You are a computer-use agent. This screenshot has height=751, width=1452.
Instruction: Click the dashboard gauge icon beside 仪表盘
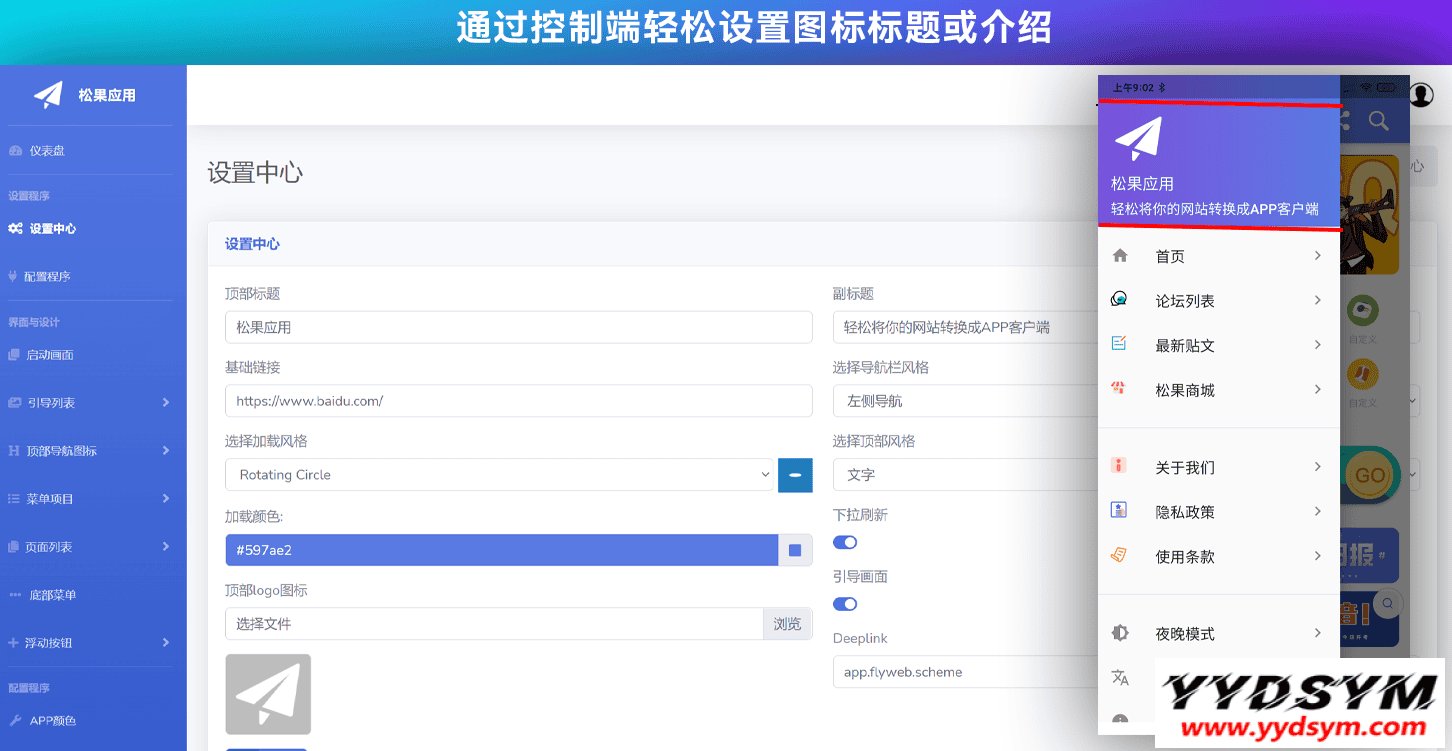coord(15,151)
